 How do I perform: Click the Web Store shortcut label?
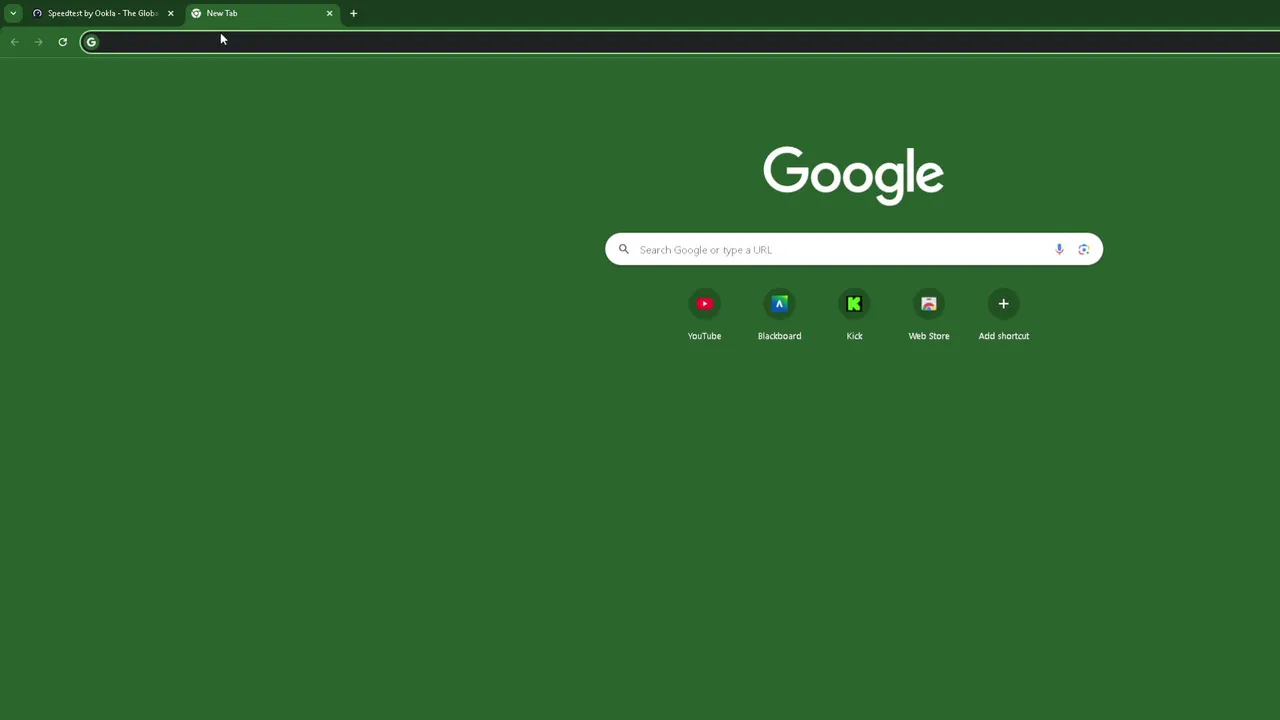tap(929, 336)
